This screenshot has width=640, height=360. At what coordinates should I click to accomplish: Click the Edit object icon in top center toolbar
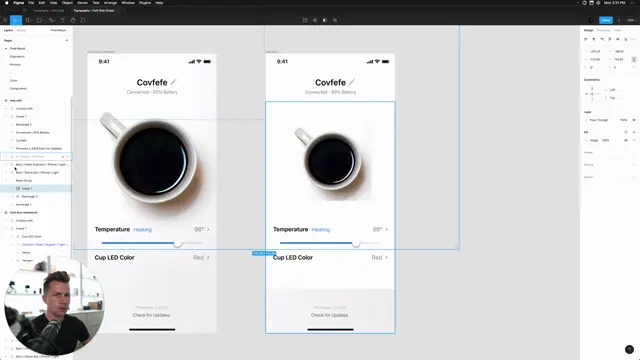[305, 20]
